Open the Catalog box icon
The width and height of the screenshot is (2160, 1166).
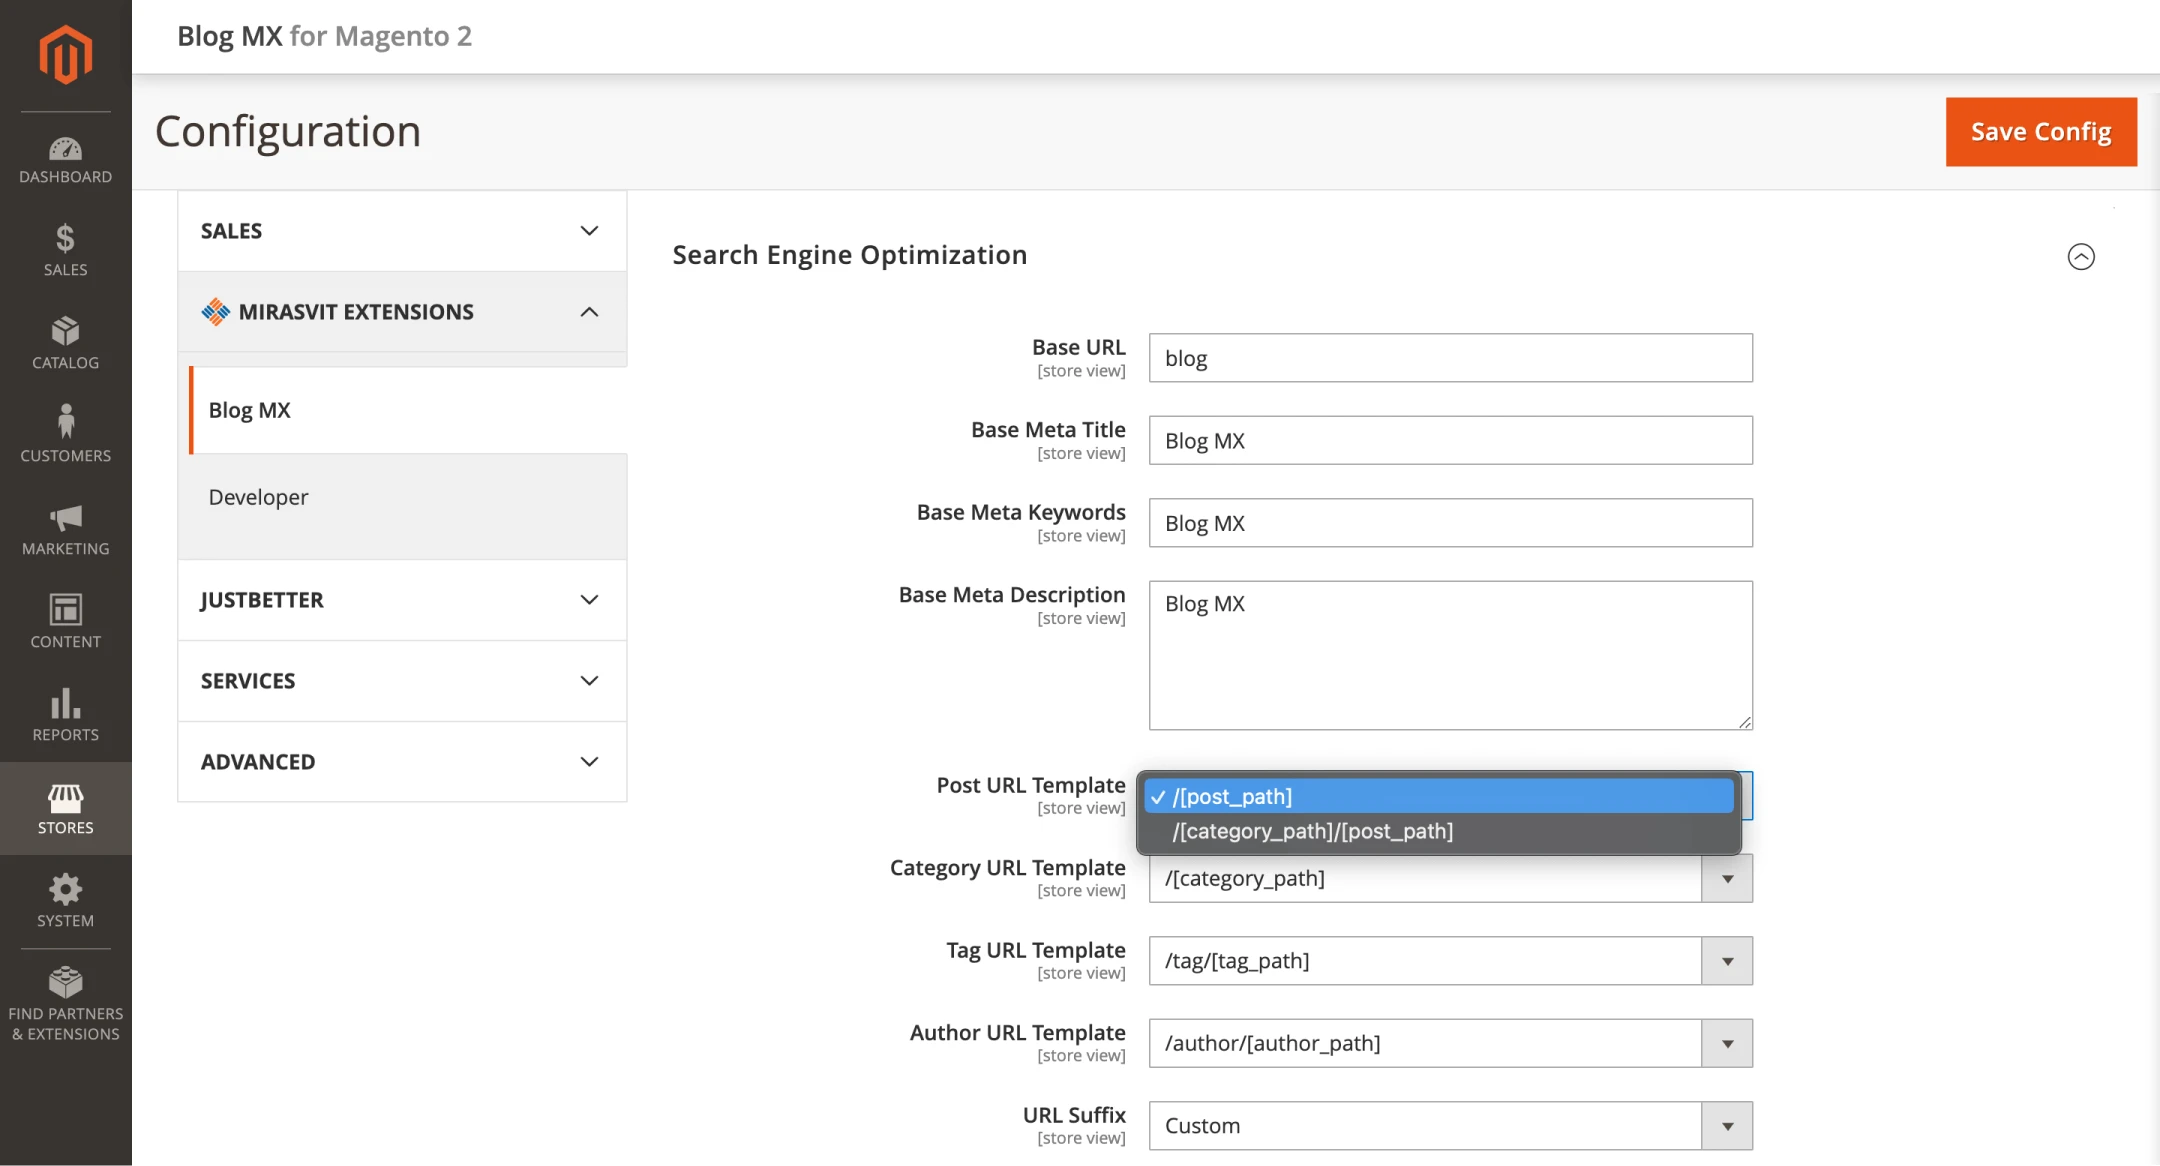pos(65,343)
